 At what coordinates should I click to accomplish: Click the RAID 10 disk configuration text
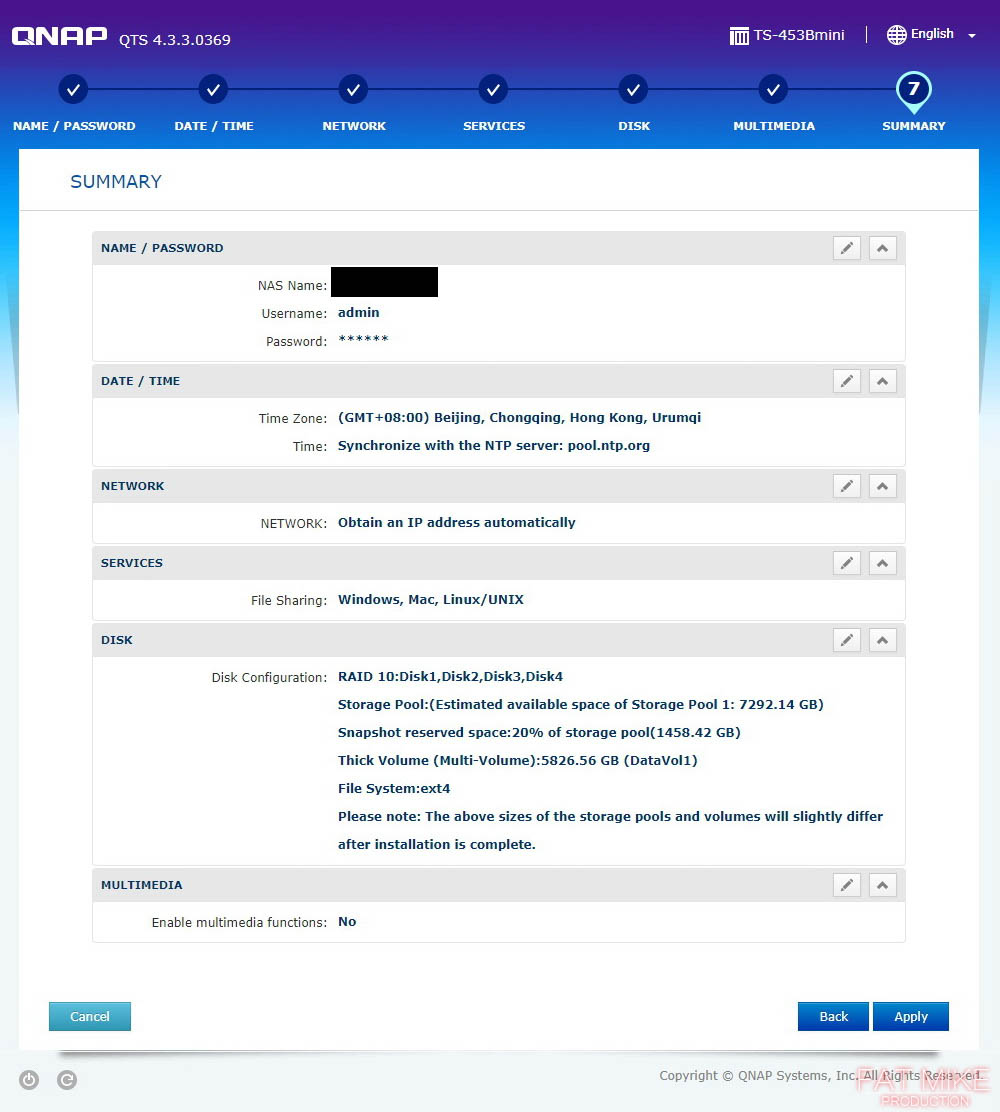click(450, 677)
